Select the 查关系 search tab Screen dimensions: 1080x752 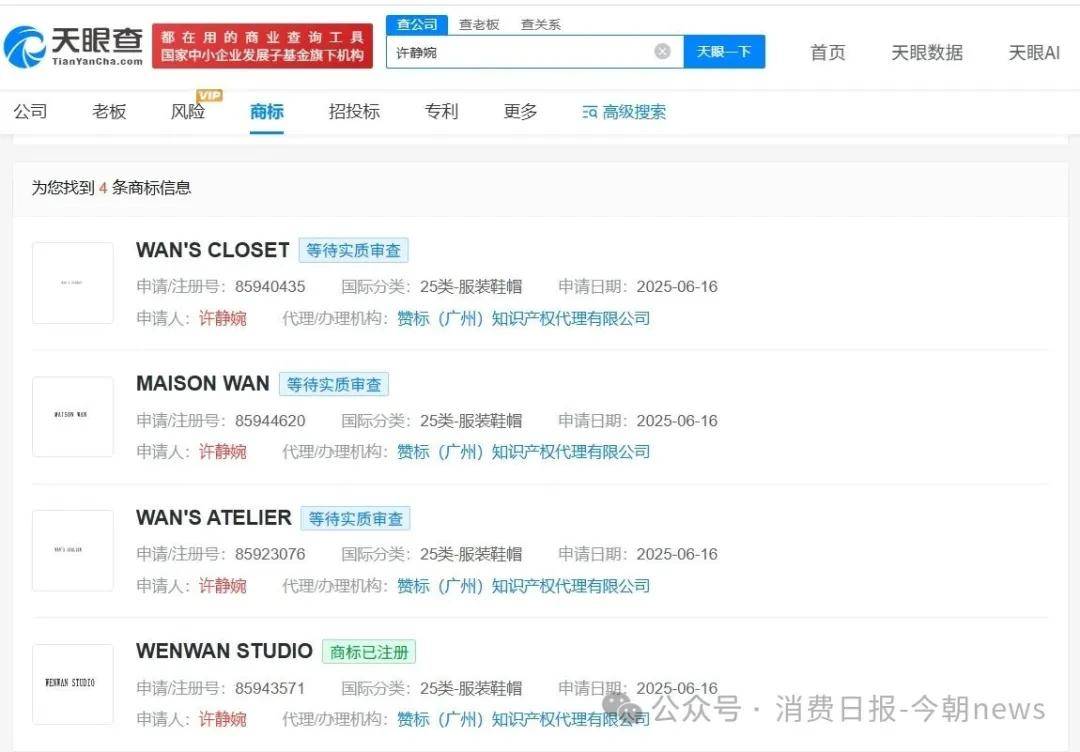click(541, 25)
